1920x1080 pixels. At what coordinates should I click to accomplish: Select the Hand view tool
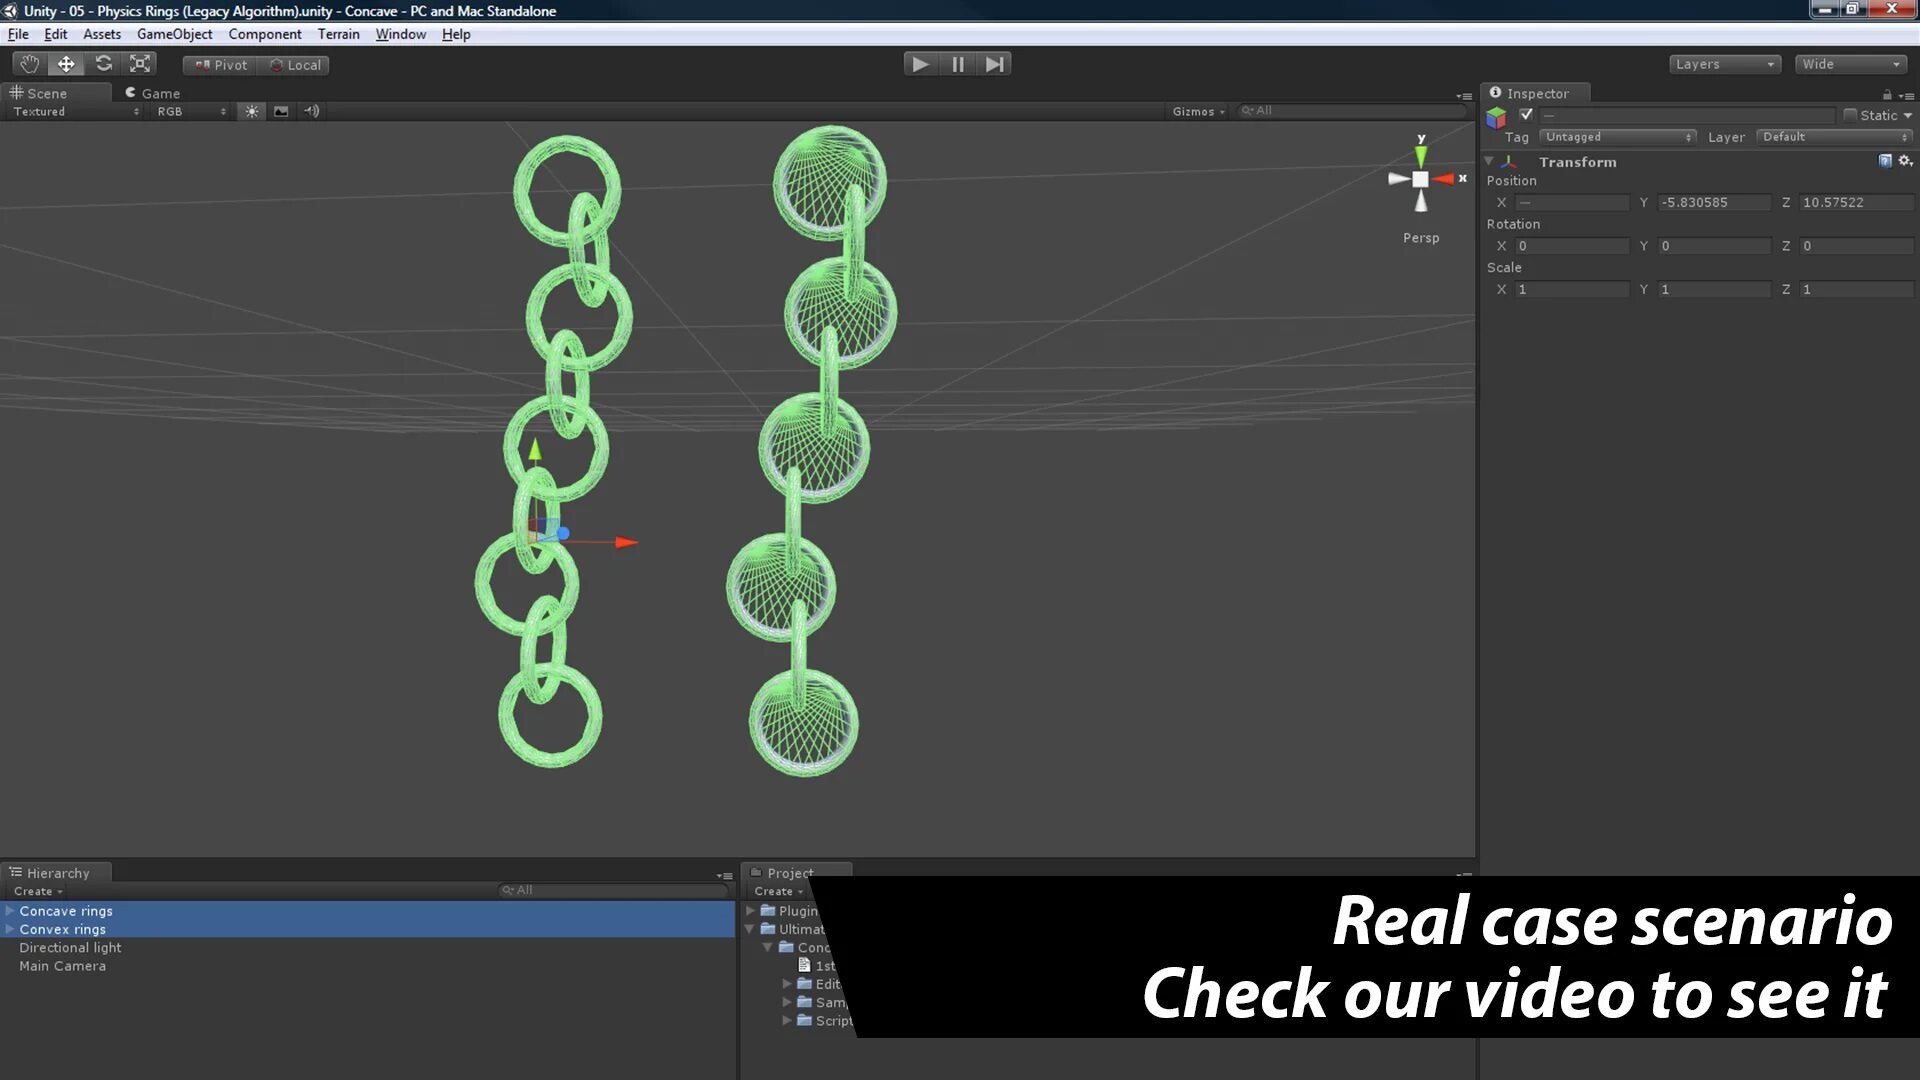(x=30, y=64)
